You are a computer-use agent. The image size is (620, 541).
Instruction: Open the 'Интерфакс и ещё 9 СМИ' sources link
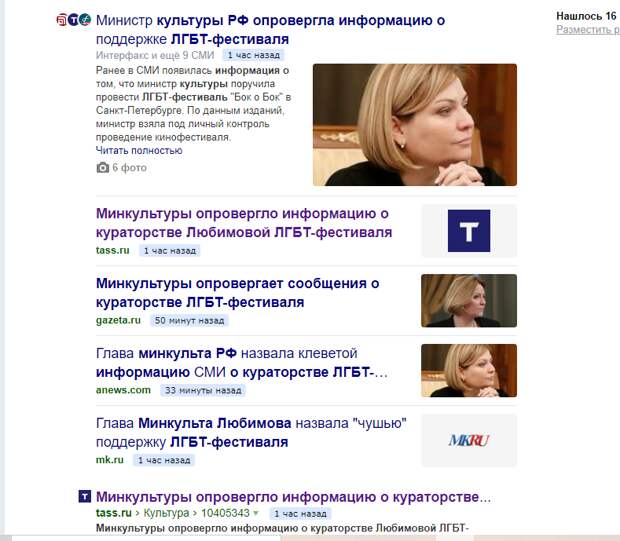pyautogui.click(x=155, y=55)
